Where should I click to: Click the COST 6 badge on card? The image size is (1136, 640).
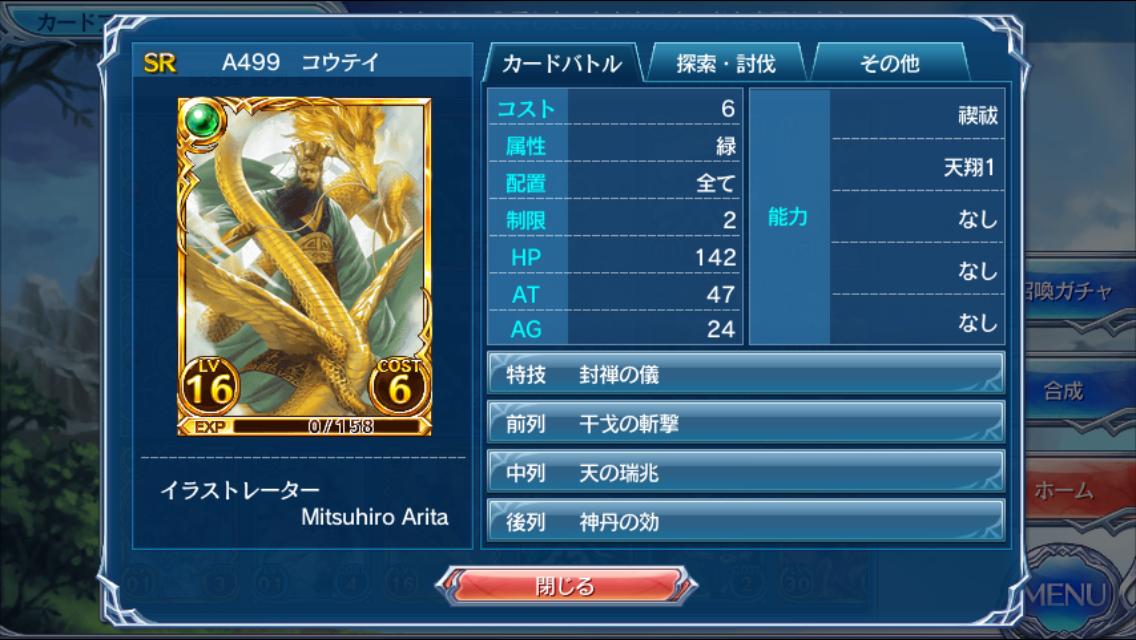coord(399,385)
